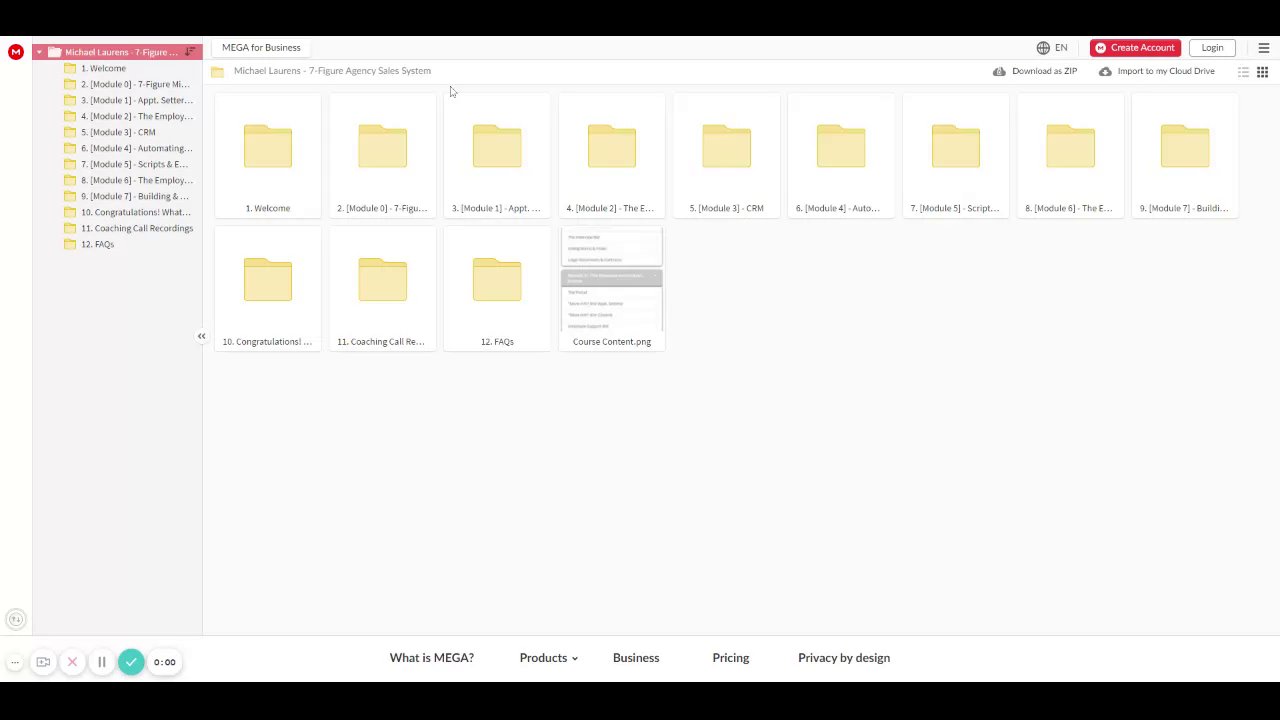Cancel the recording with X button

coord(72,662)
